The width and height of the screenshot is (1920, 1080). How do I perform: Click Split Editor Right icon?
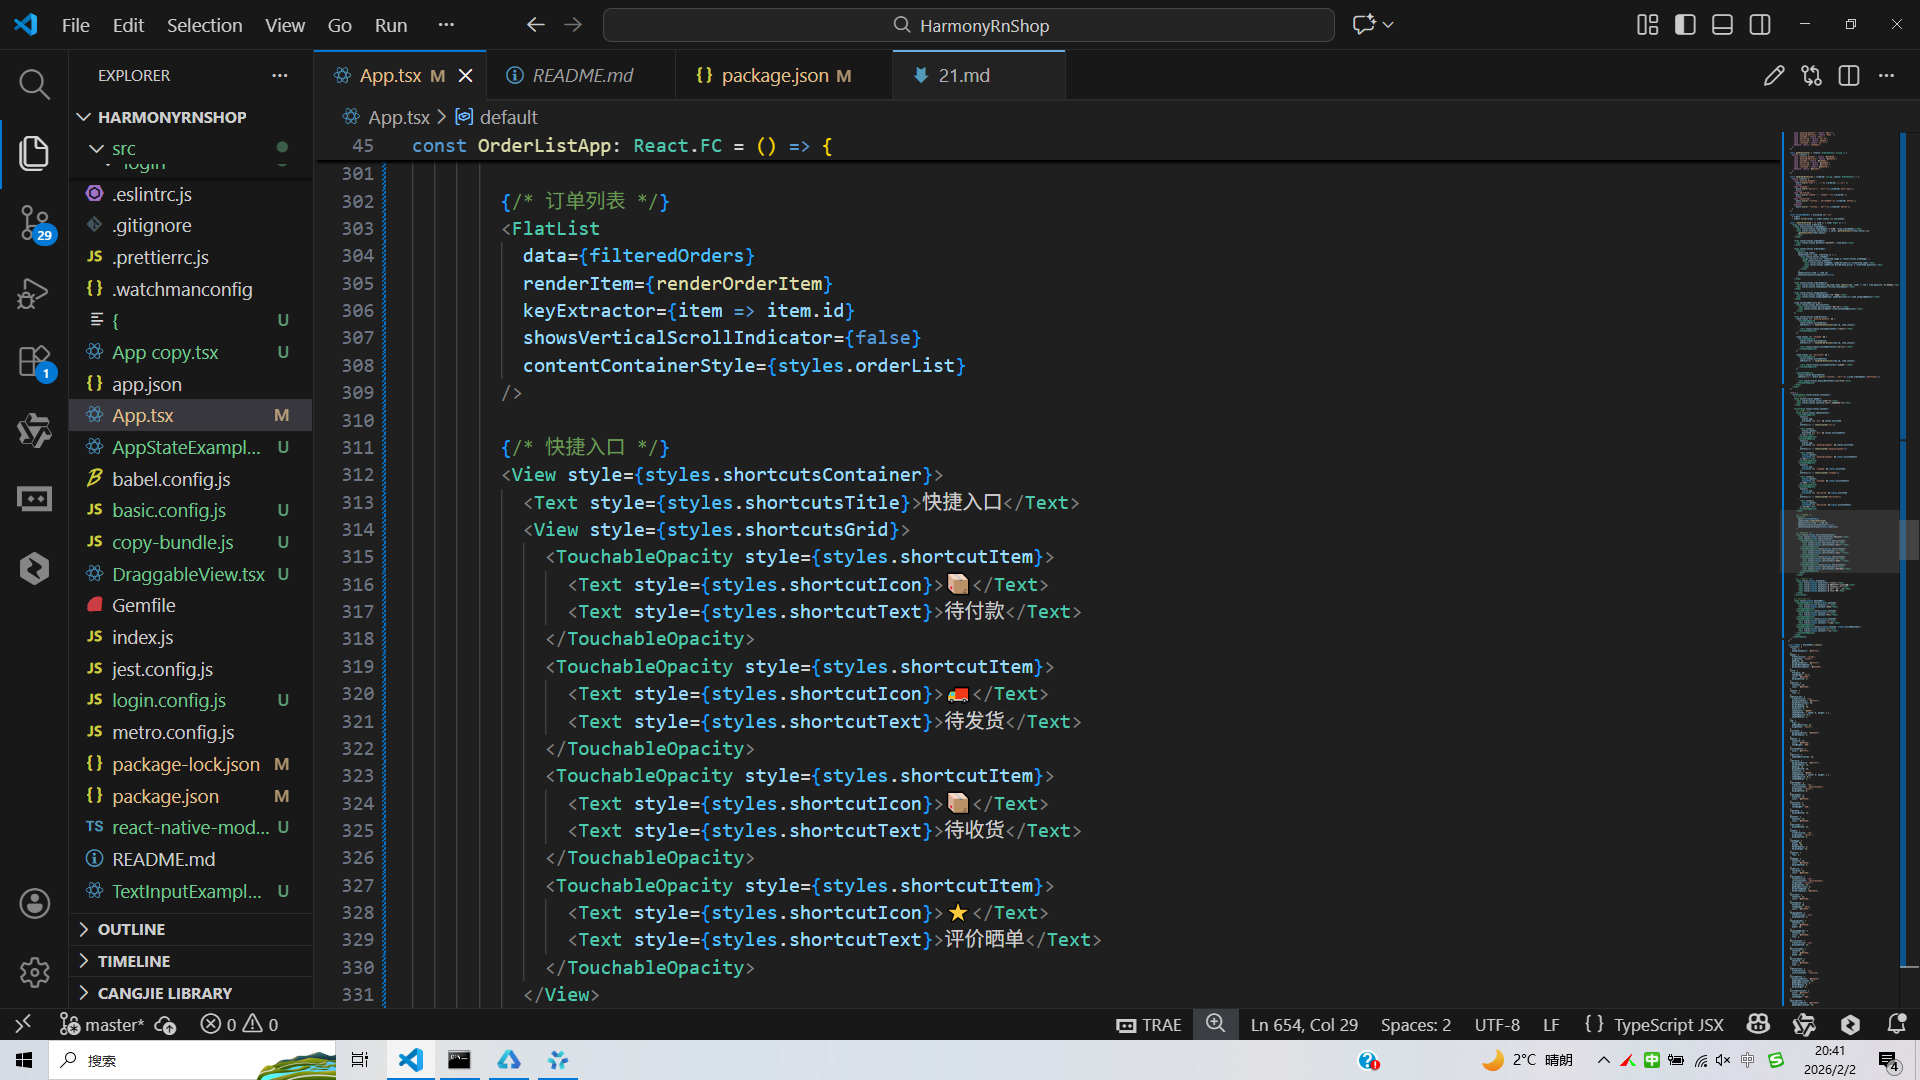[1848, 76]
